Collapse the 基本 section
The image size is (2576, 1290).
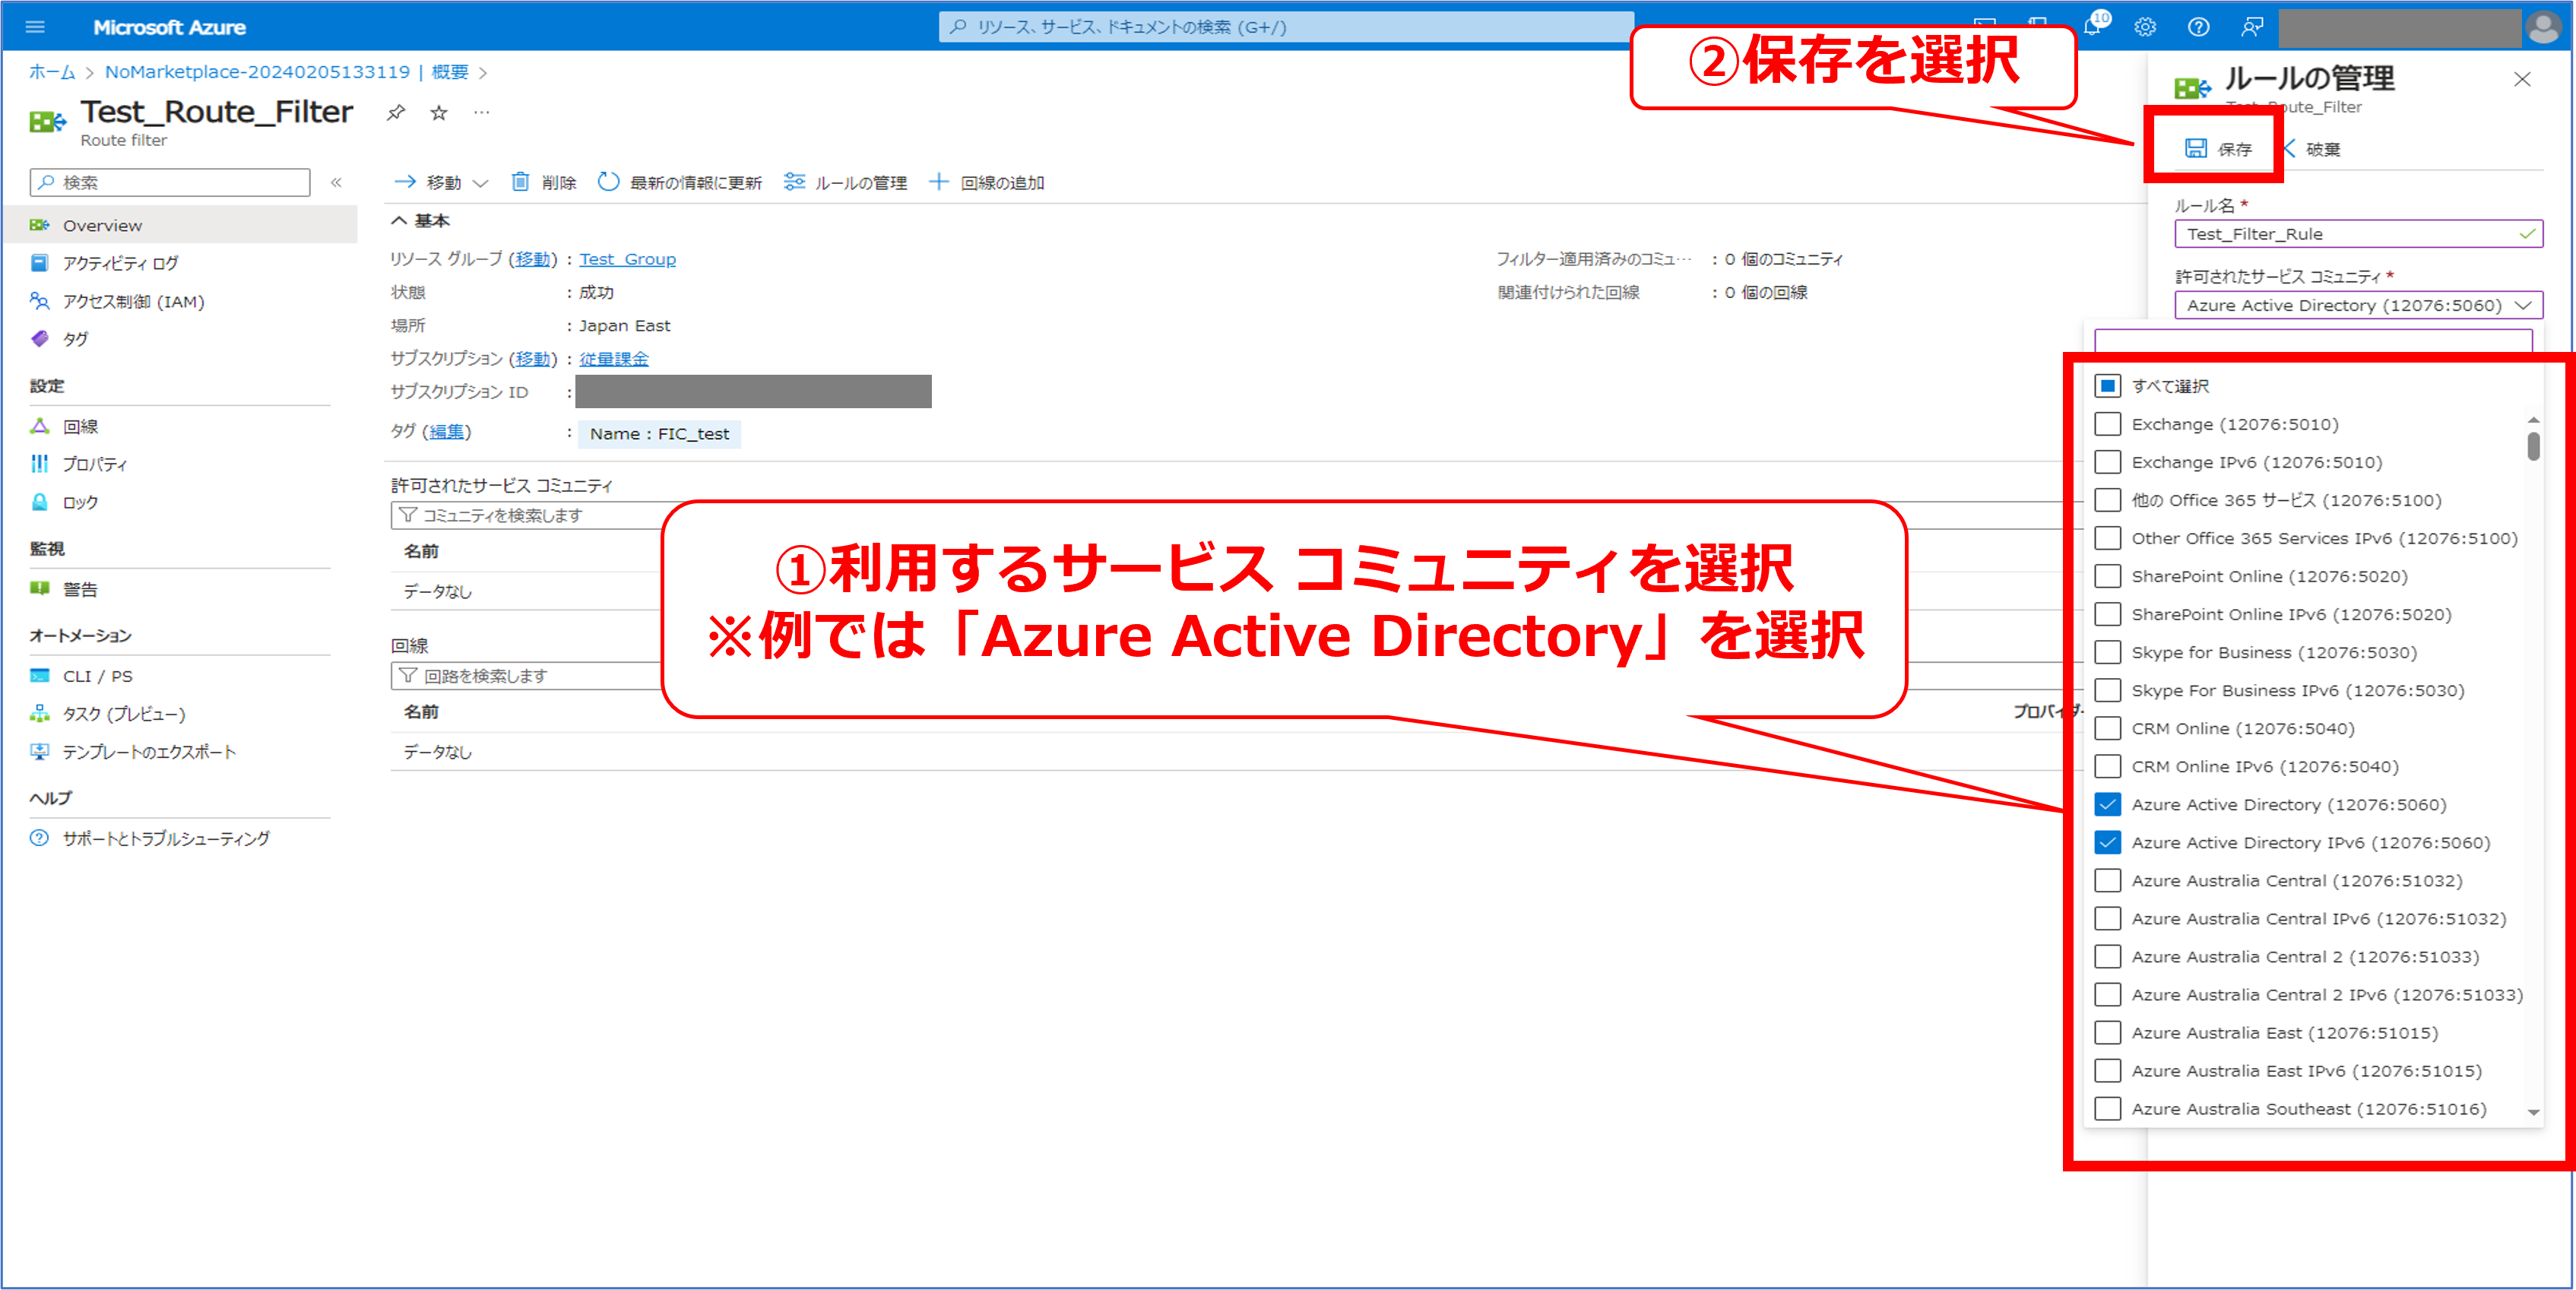click(x=399, y=220)
